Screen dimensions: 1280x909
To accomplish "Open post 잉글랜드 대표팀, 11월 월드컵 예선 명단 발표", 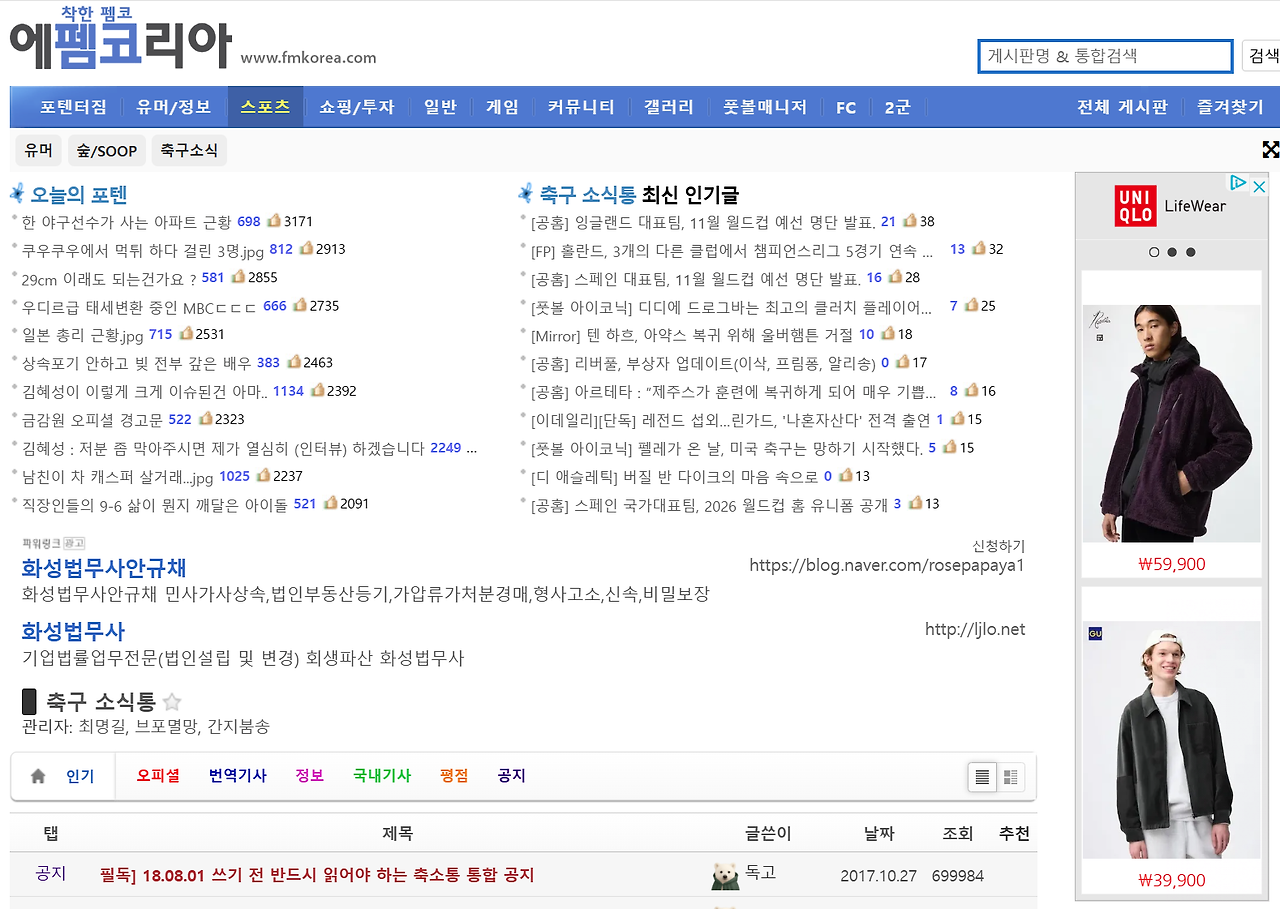I will tap(703, 222).
